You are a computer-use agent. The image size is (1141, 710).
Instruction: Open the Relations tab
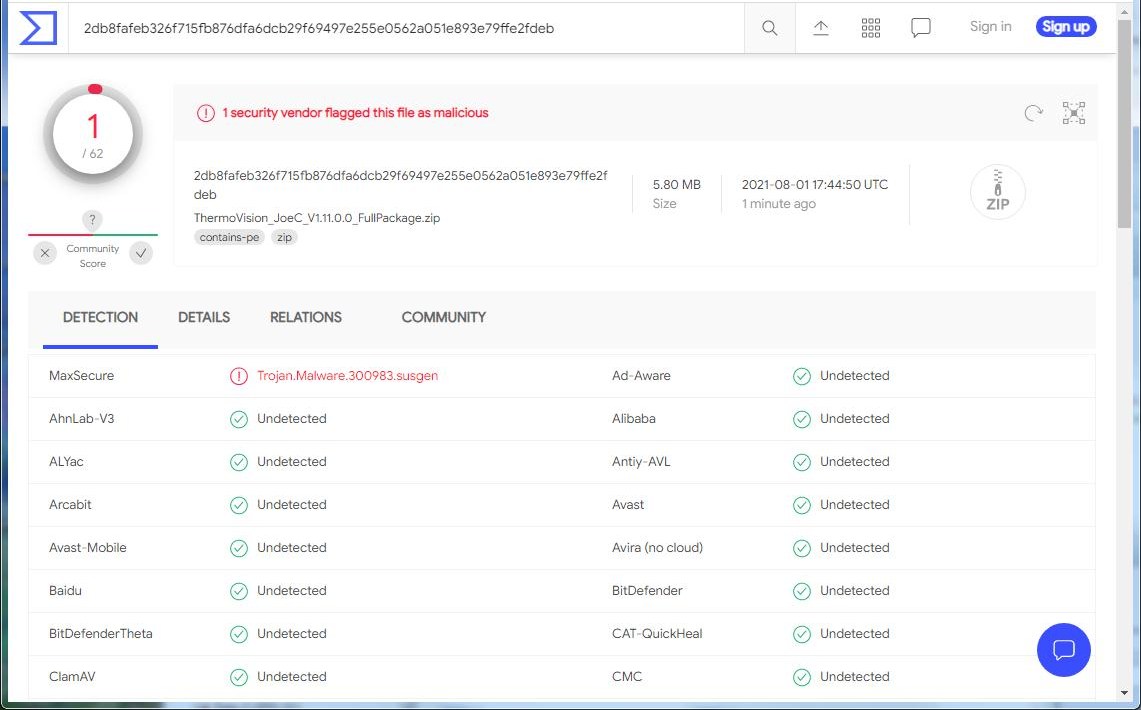coord(306,317)
